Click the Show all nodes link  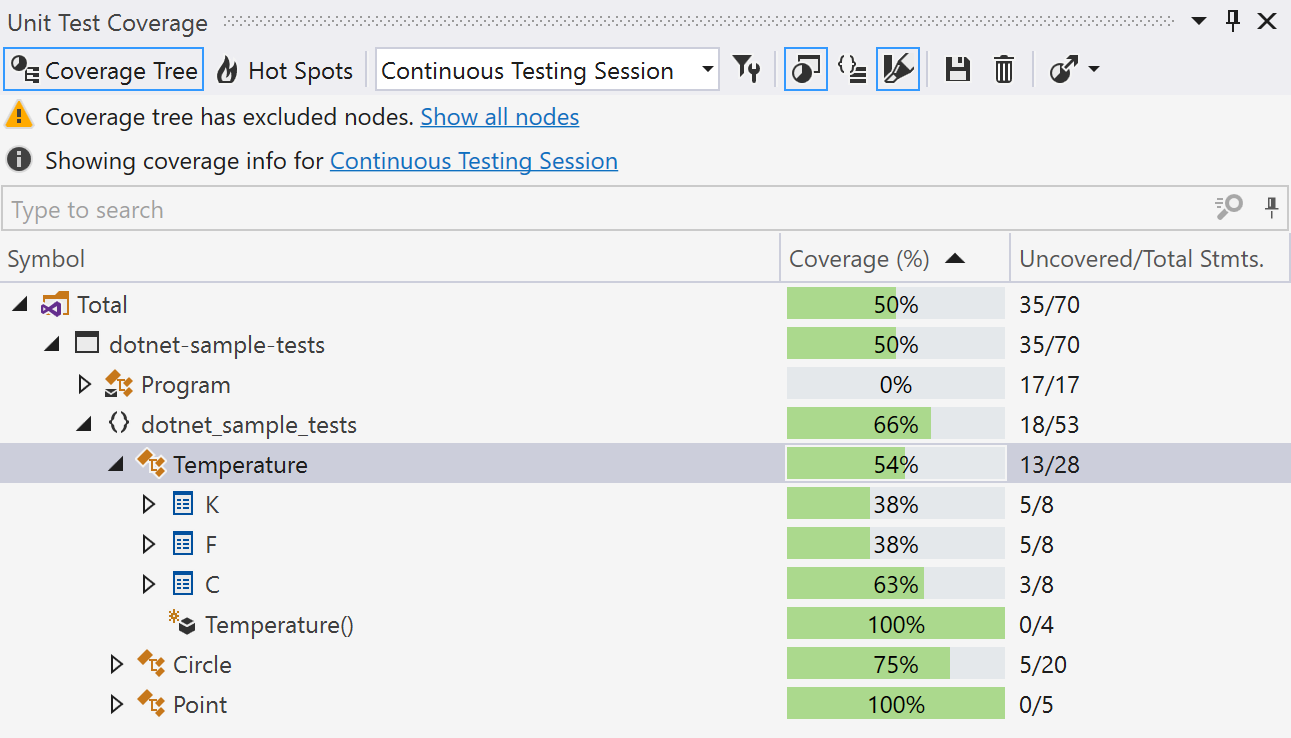click(x=499, y=117)
